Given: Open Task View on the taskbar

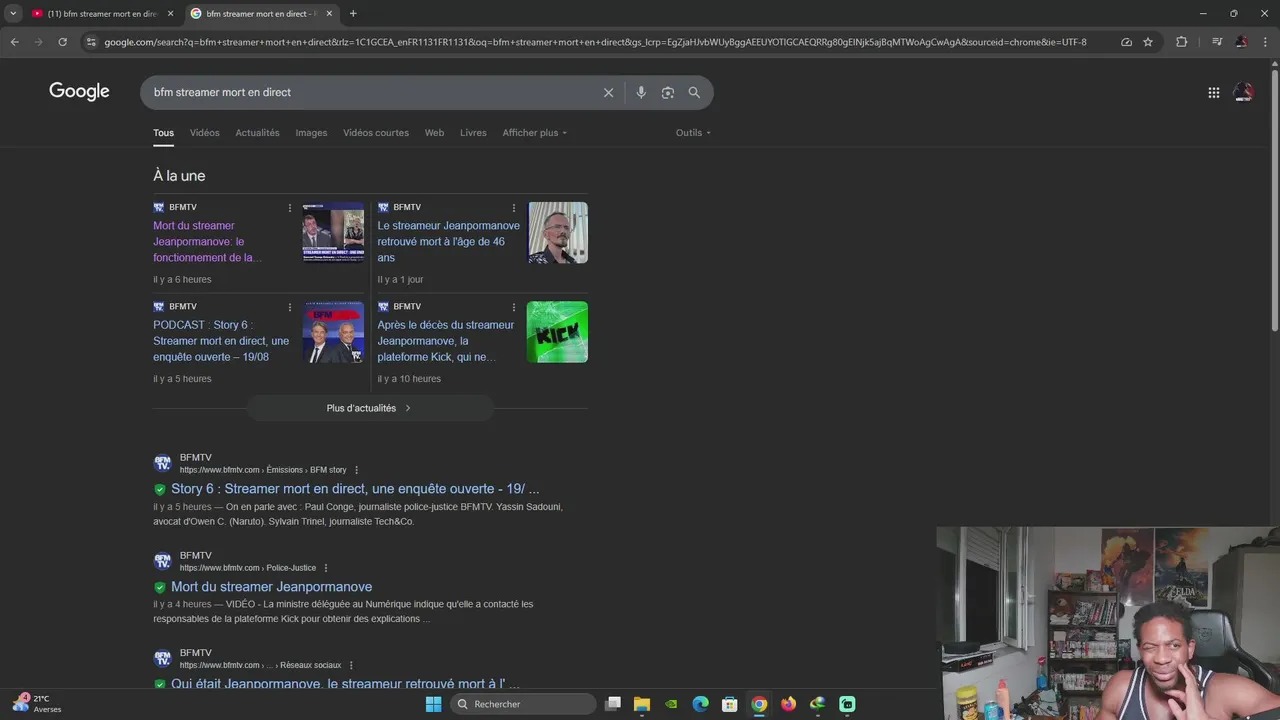Looking at the screenshot, I should (x=613, y=704).
